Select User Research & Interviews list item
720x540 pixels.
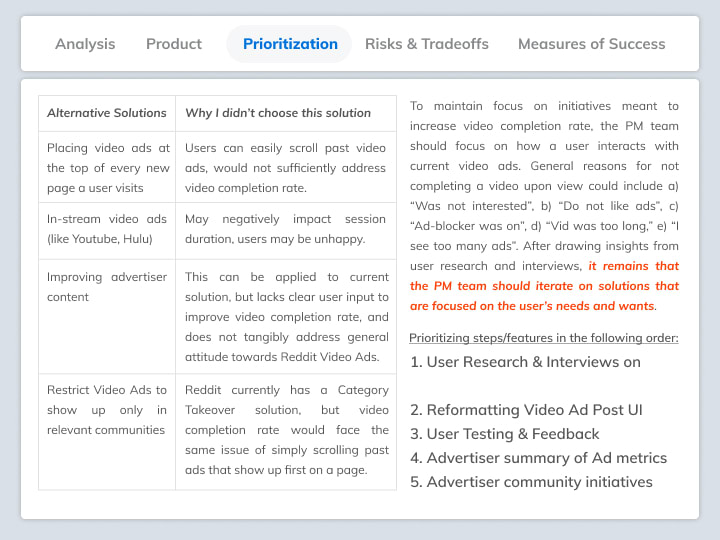(525, 362)
